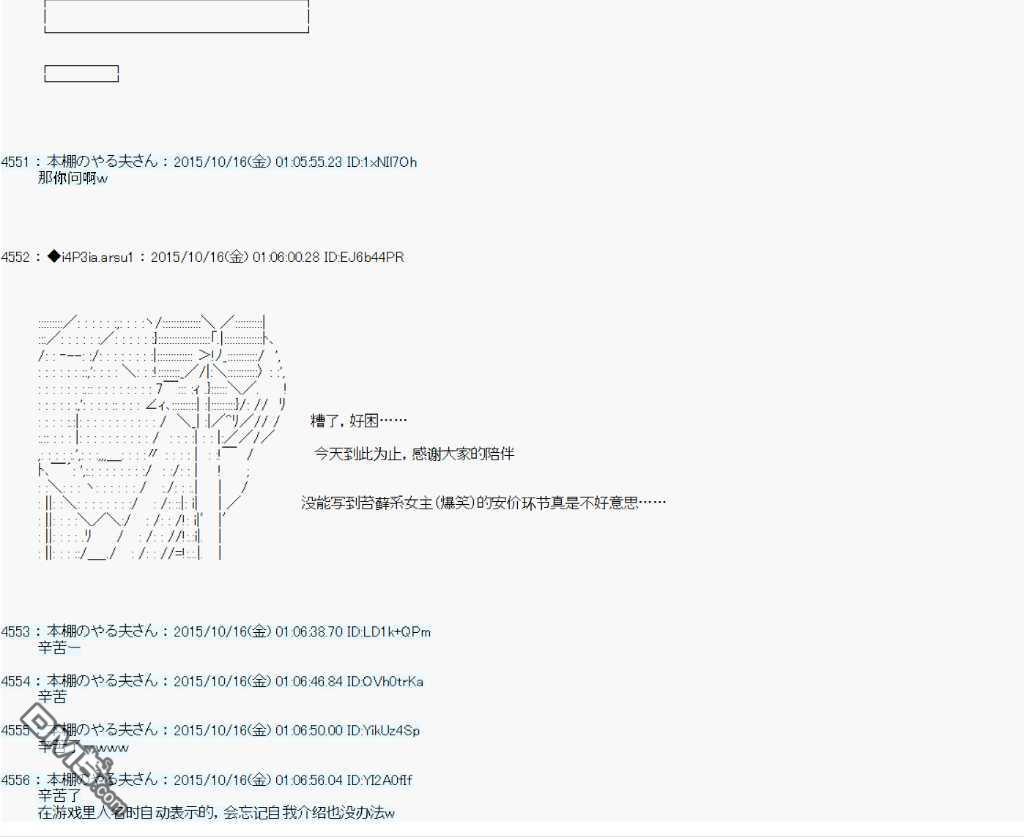Click the 01:06:56.04 timestamp on post 4556

pyautogui.click(x=308, y=779)
